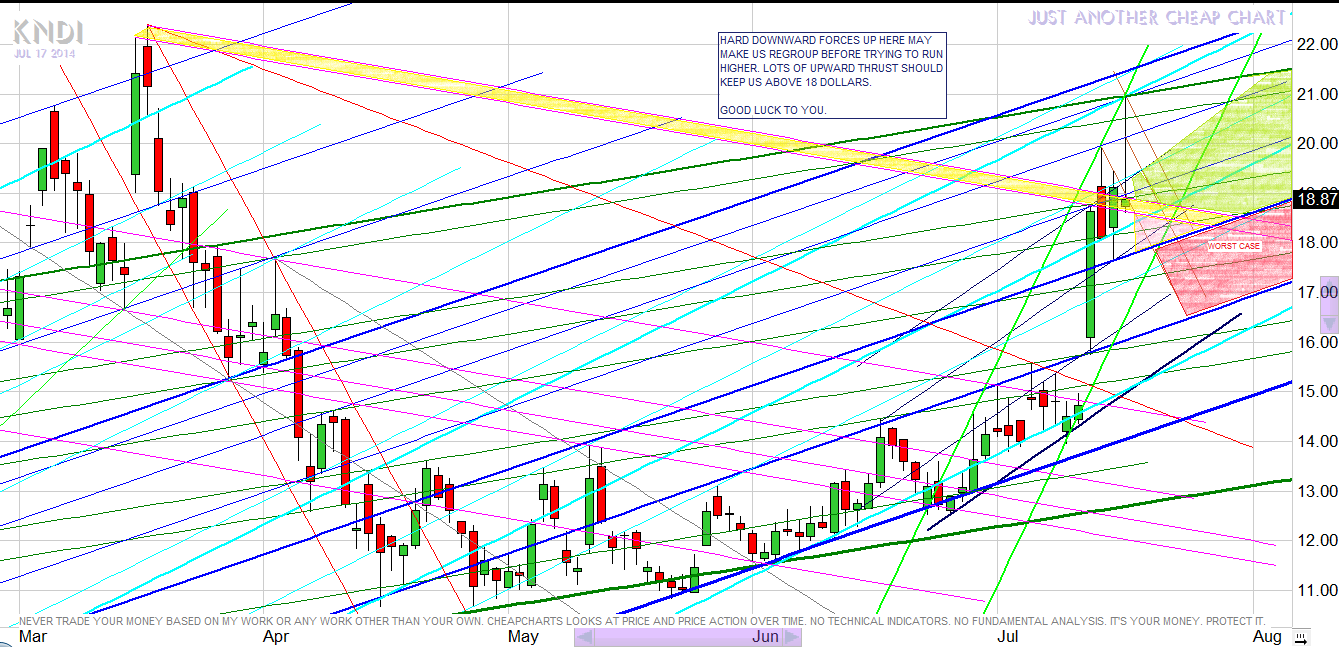This screenshot has height=647, width=1339.
Task: Click the KNDI ticker symbol label
Action: (48, 32)
